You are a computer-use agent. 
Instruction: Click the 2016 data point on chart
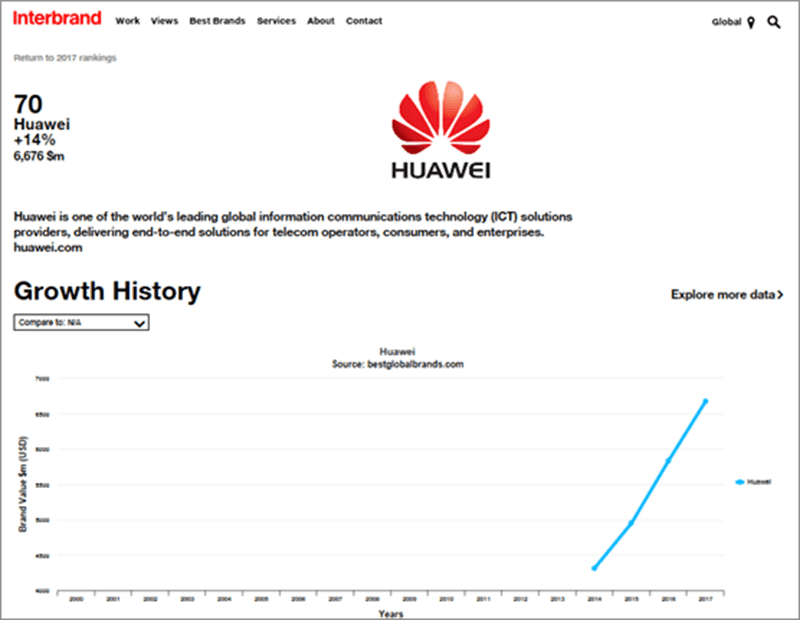pos(668,461)
